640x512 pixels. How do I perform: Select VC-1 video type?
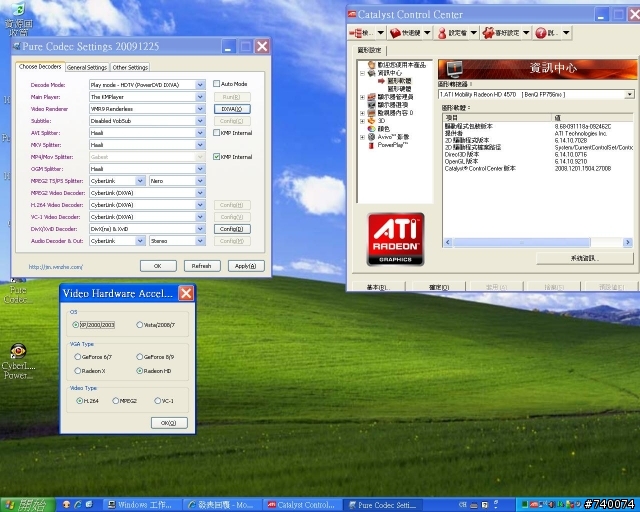pyautogui.click(x=158, y=401)
